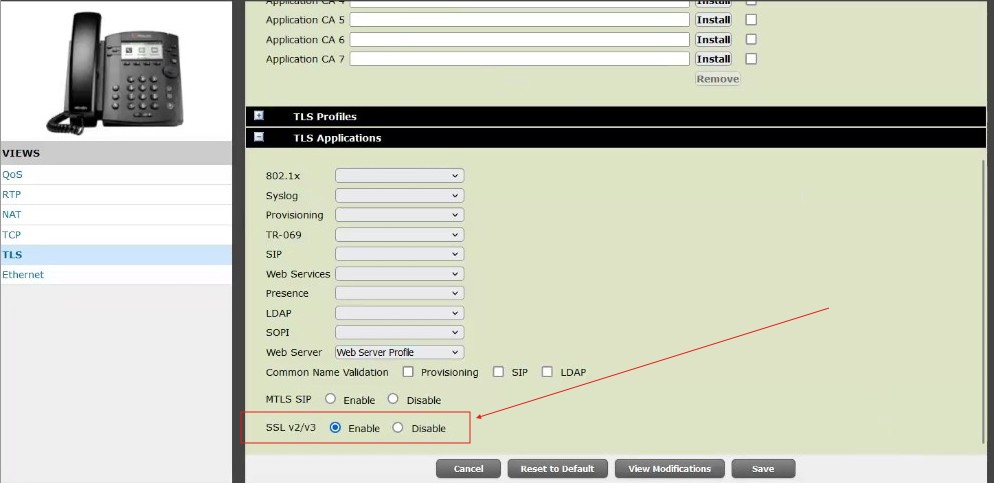The image size is (994, 483).
Task: Check Provisioning common name validation
Action: 408,372
